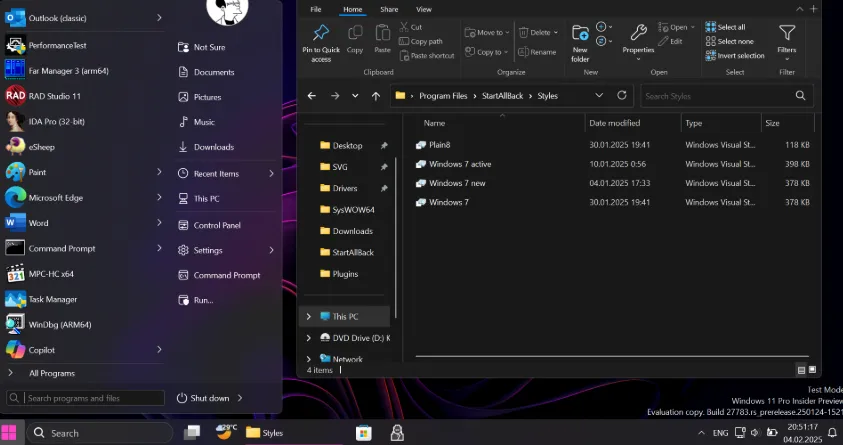
Task: Open Task Manager from Start menu
Action: (83, 299)
